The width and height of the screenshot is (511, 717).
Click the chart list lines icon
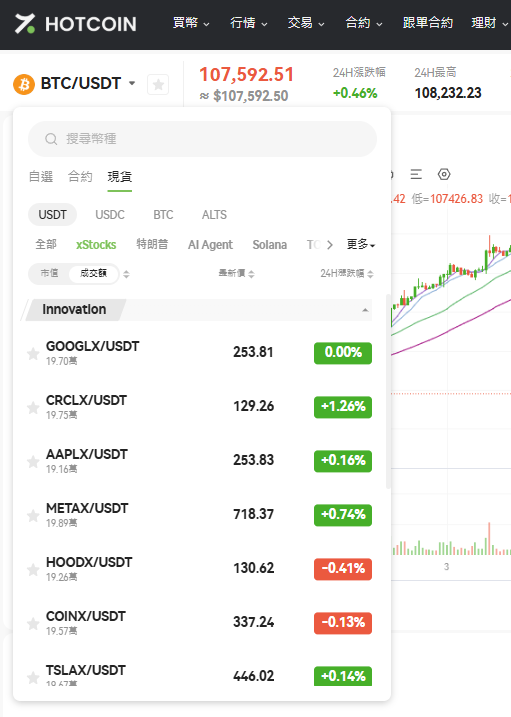(x=416, y=174)
